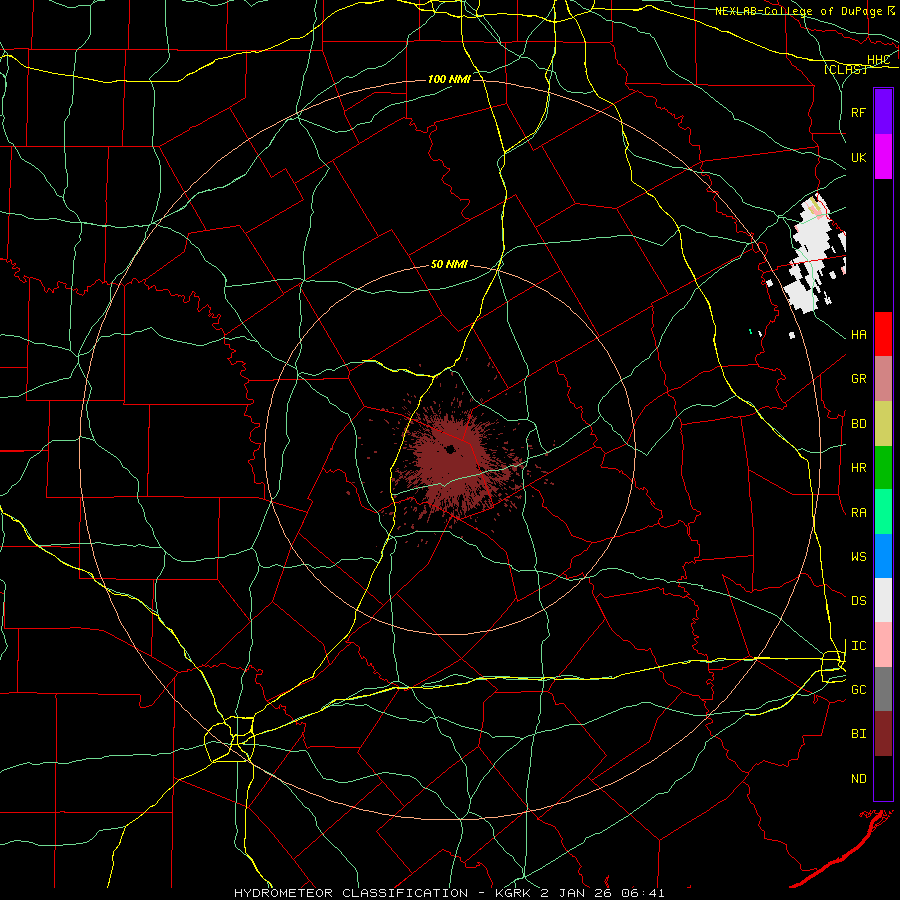Select the GR graupel color swatch

pos(883,379)
